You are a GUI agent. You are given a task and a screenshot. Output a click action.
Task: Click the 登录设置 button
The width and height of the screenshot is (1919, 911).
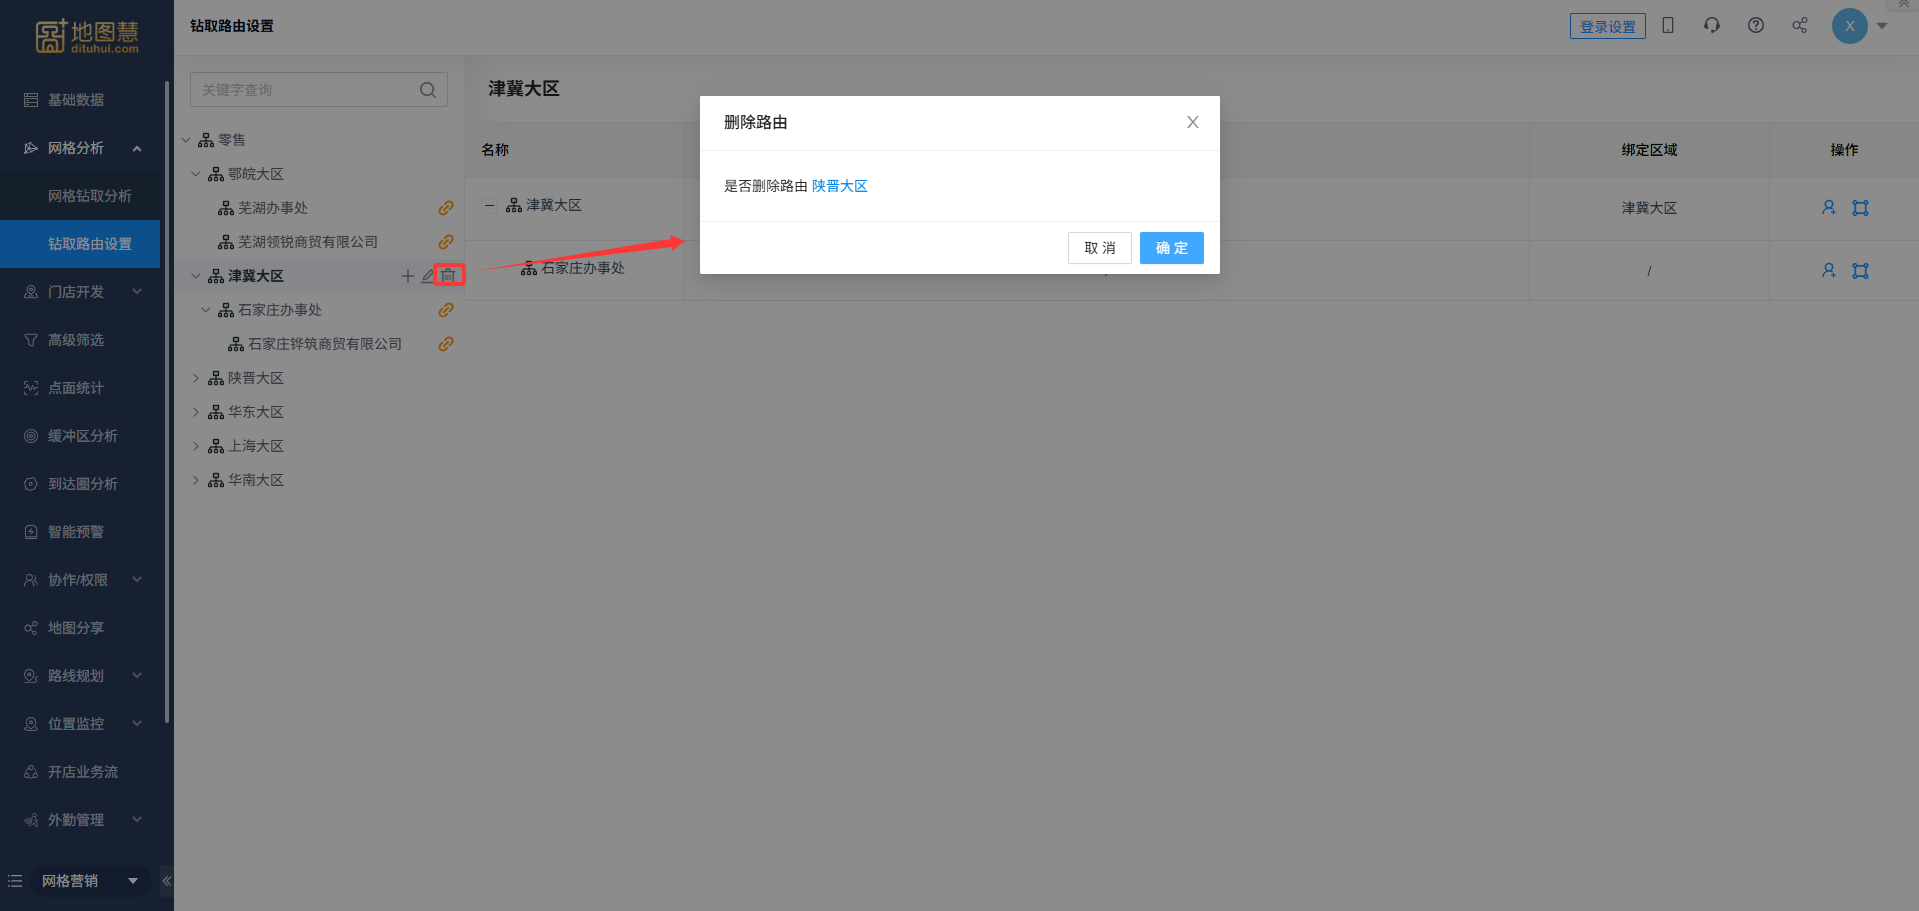click(x=1607, y=27)
